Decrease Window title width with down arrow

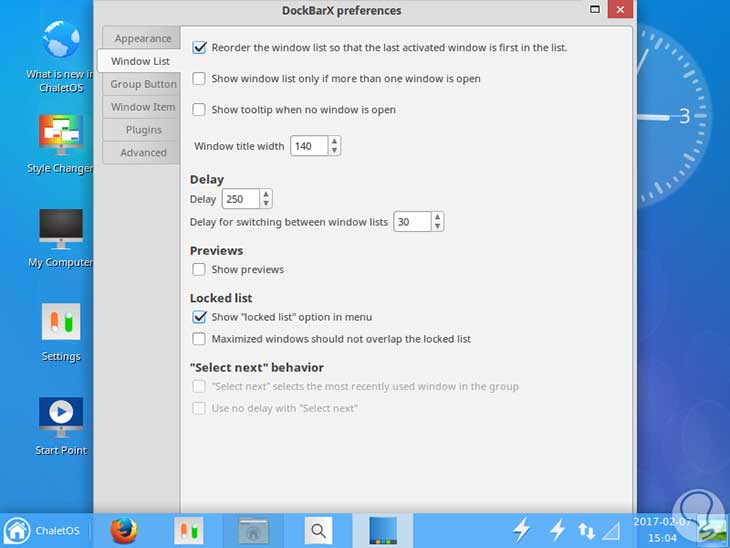[334, 150]
